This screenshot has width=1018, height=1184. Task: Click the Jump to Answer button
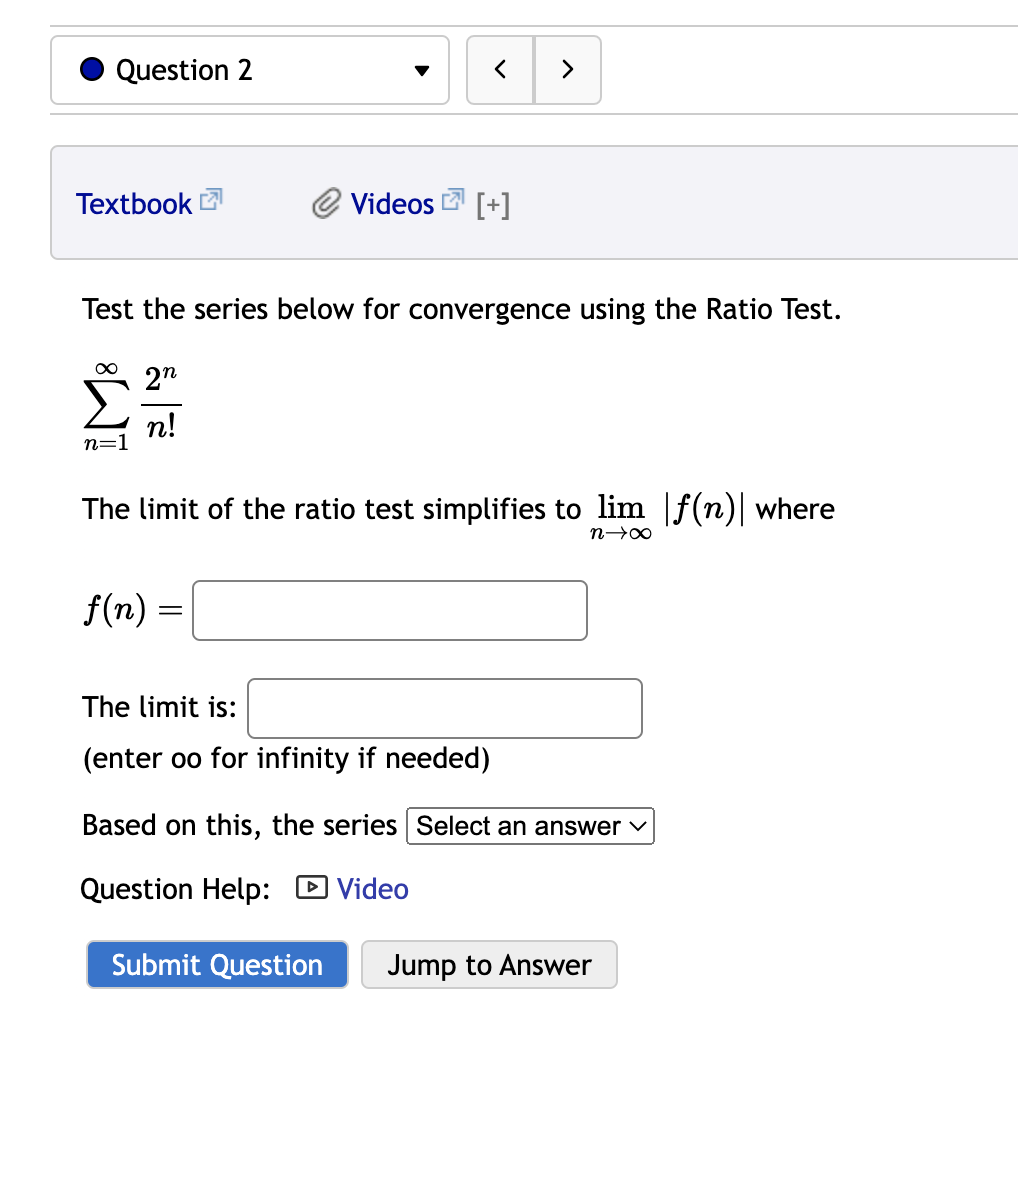[x=488, y=964]
